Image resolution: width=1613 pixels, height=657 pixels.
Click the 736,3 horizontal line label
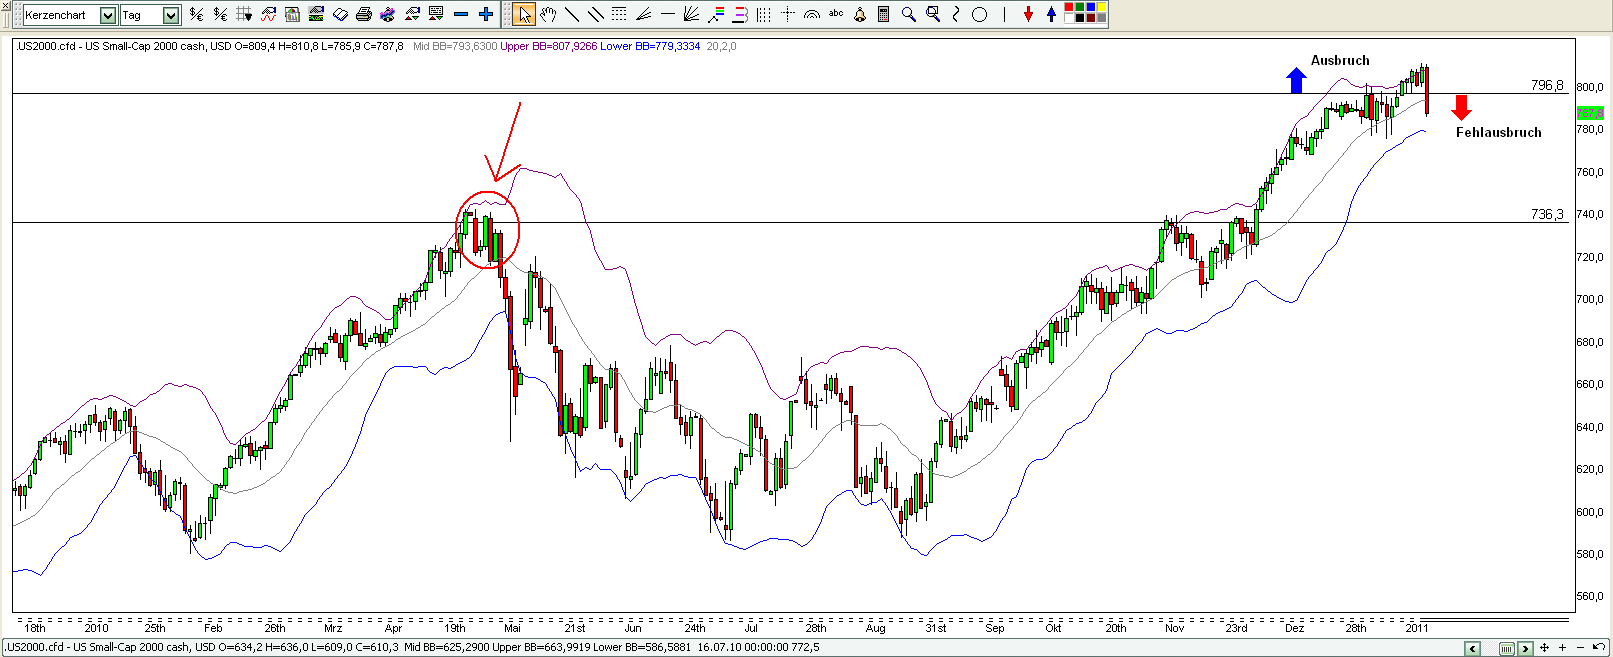click(x=1547, y=214)
